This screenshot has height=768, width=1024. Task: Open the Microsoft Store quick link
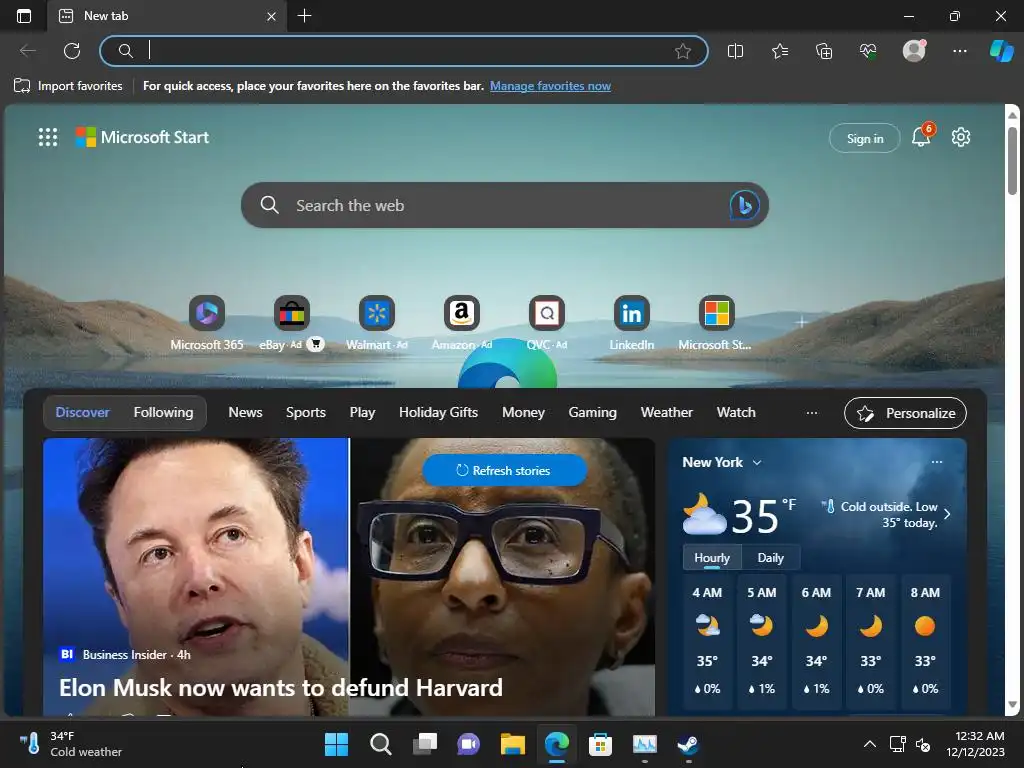click(x=716, y=323)
